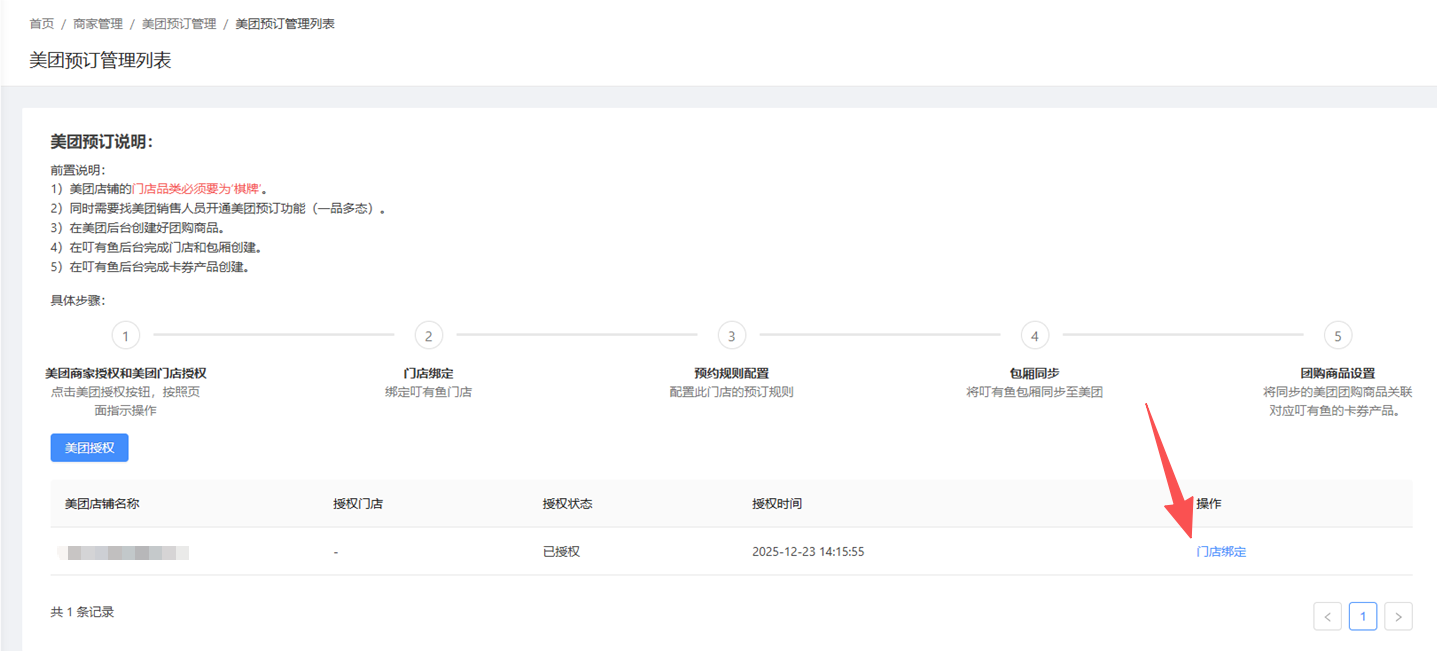
Task: Click 授权时间 column header
Action: pyautogui.click(x=777, y=504)
